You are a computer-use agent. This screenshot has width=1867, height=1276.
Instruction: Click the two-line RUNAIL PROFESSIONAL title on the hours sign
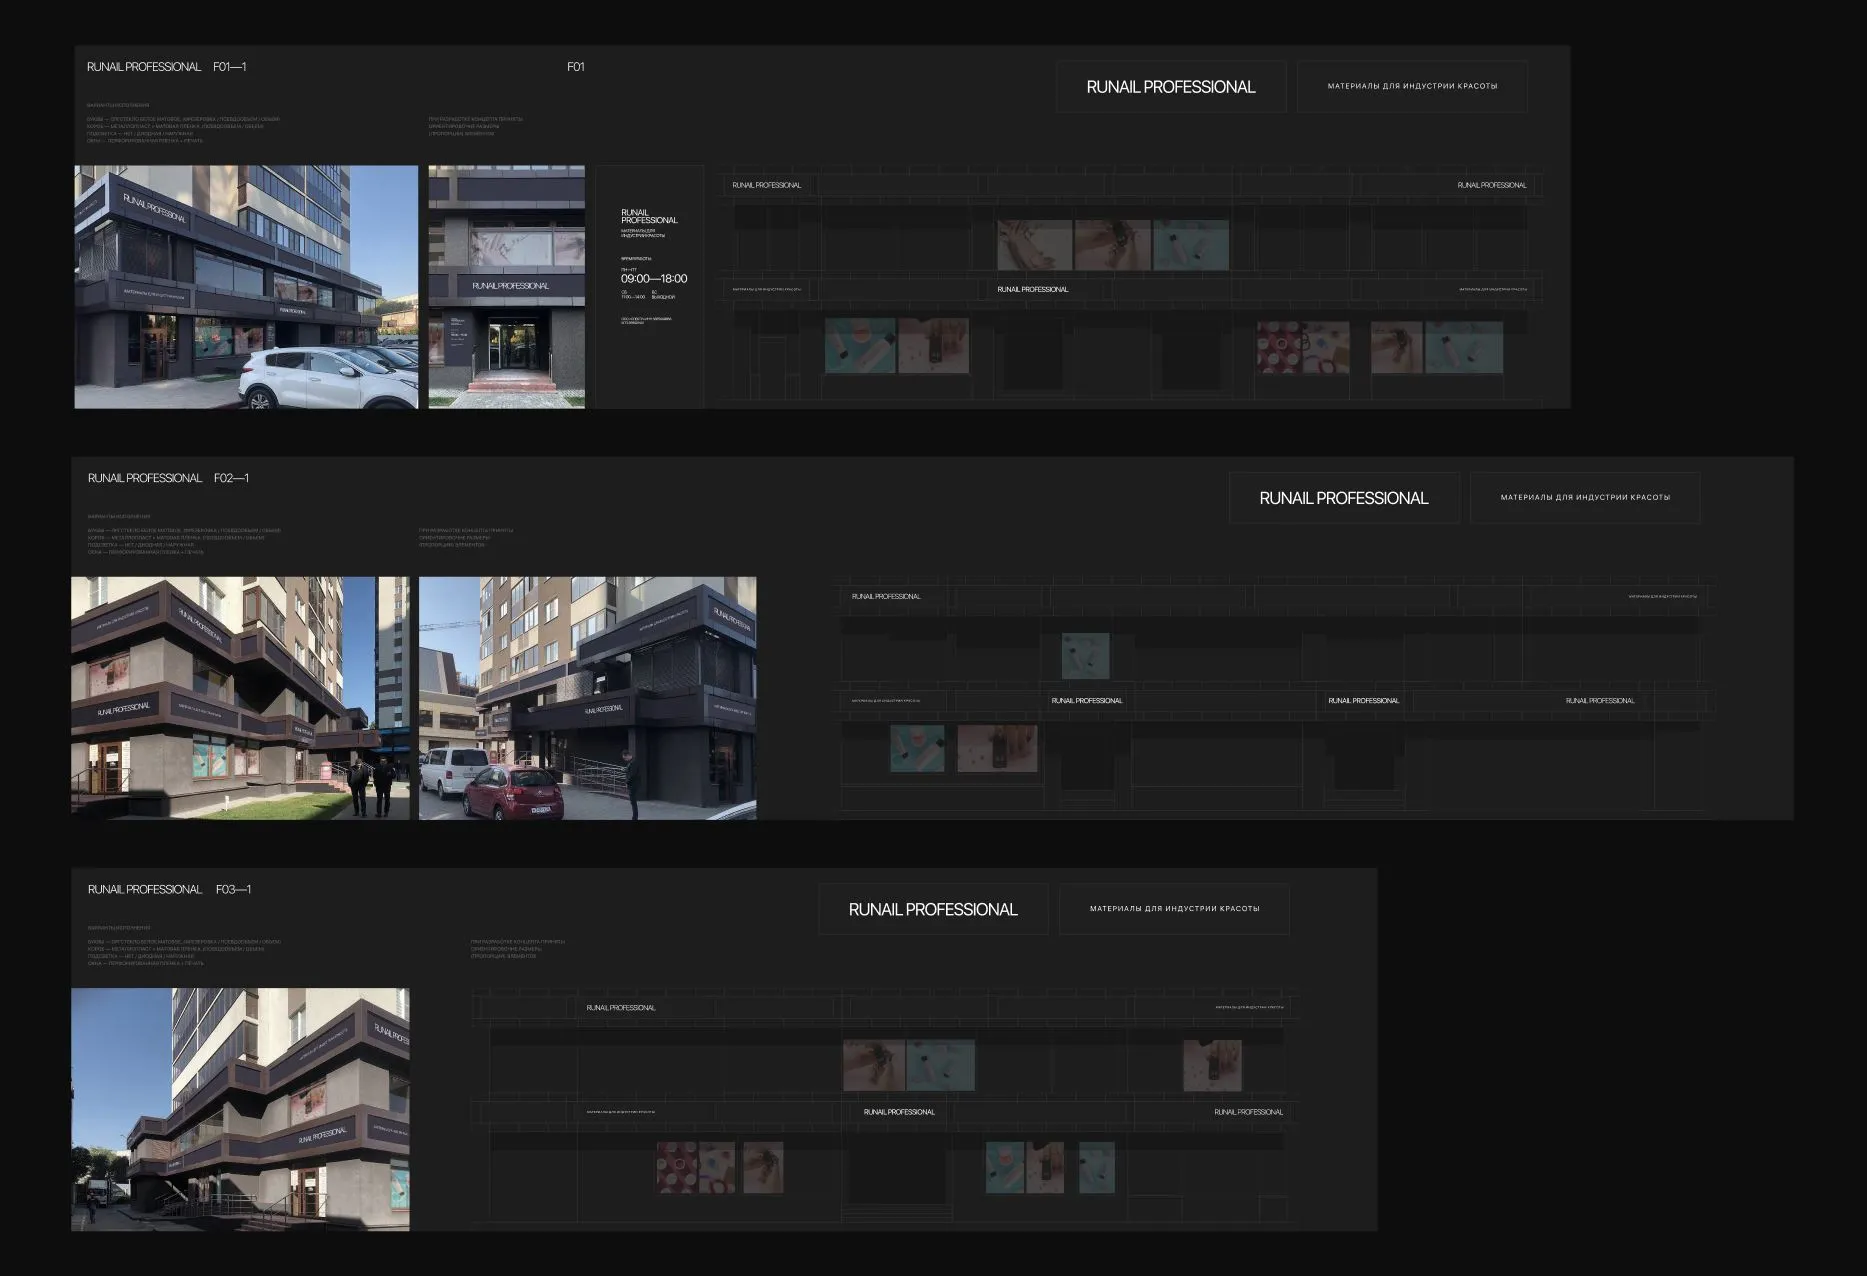click(649, 216)
